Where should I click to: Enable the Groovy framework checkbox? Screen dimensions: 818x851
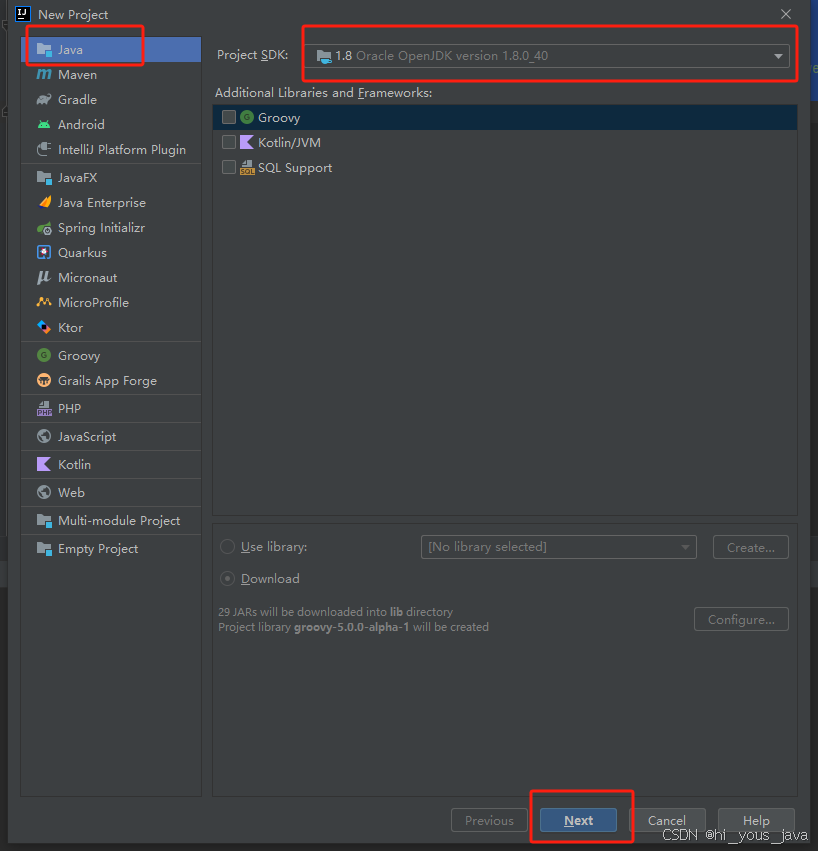coord(229,117)
